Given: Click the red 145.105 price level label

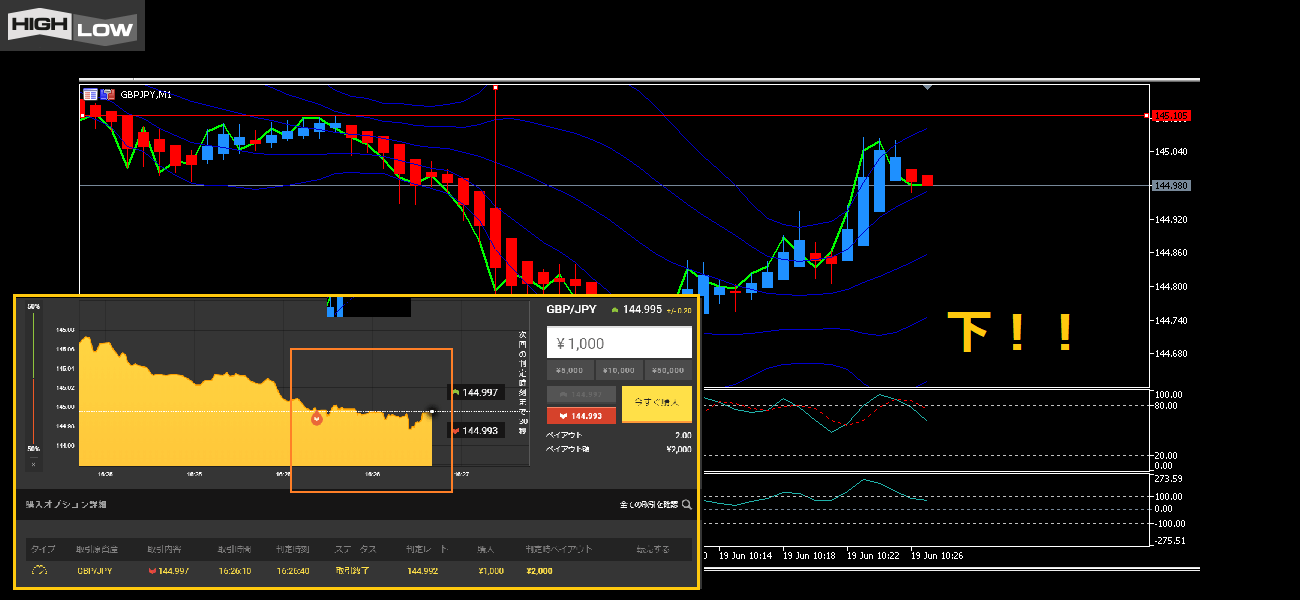Looking at the screenshot, I should (x=1171, y=116).
